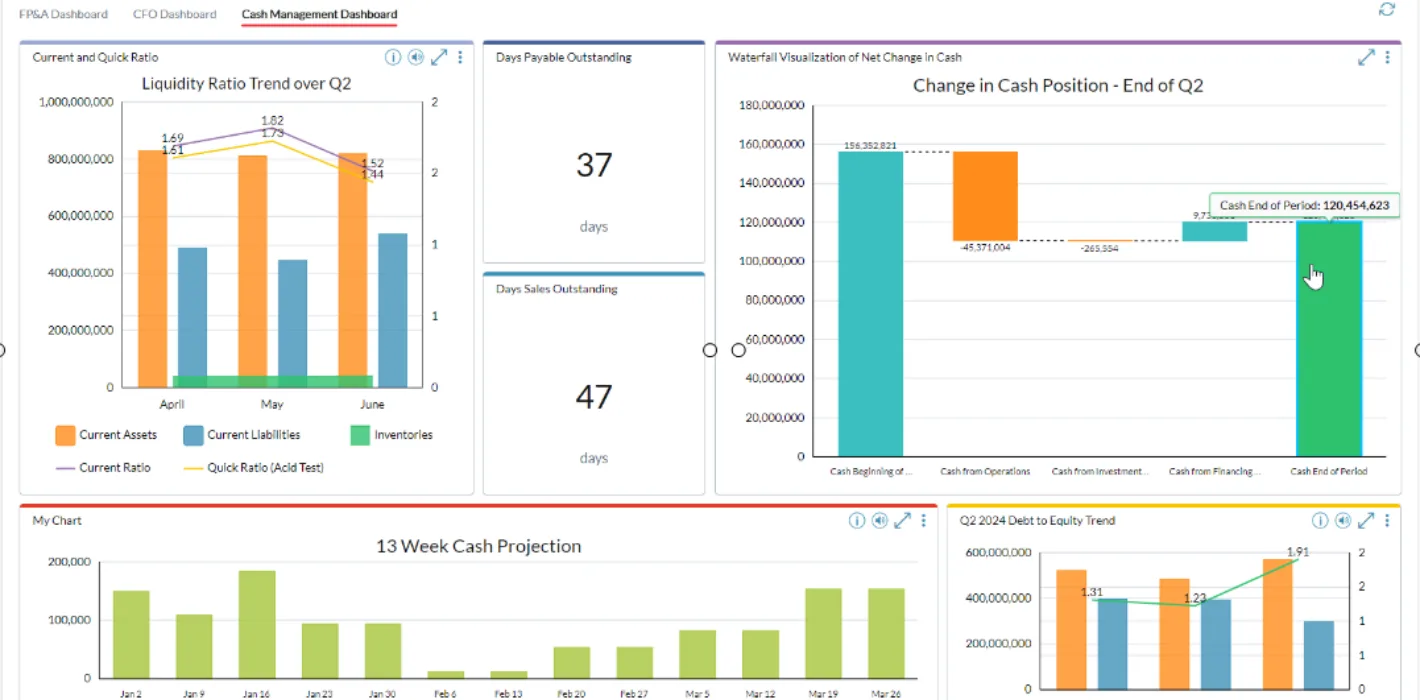Refresh the dashboard using the refresh icon
1420x700 pixels.
(x=1386, y=9)
